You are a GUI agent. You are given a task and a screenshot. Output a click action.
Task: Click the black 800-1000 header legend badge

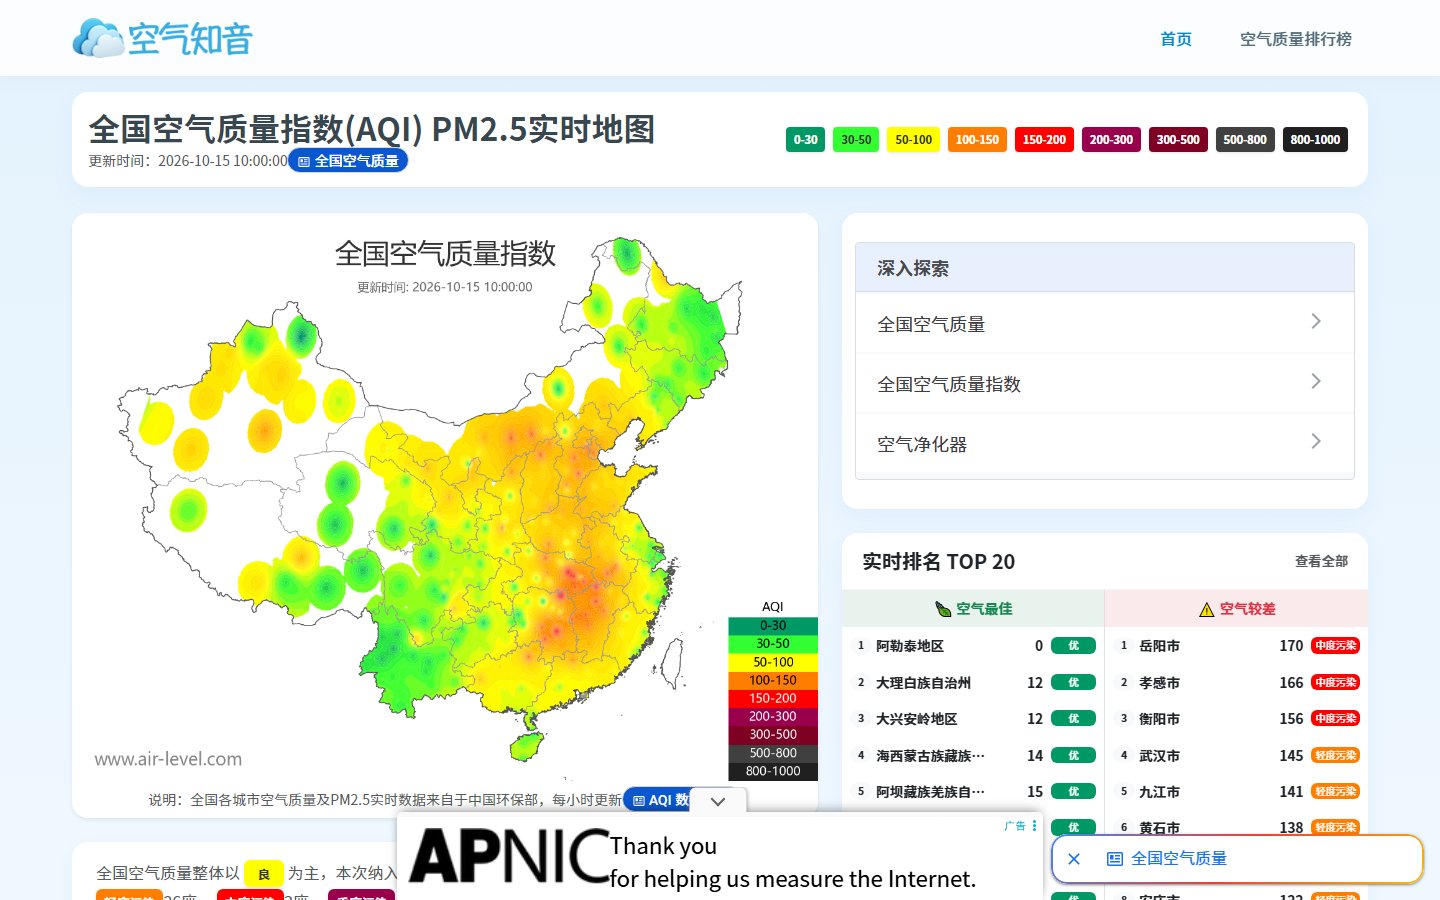click(1315, 140)
